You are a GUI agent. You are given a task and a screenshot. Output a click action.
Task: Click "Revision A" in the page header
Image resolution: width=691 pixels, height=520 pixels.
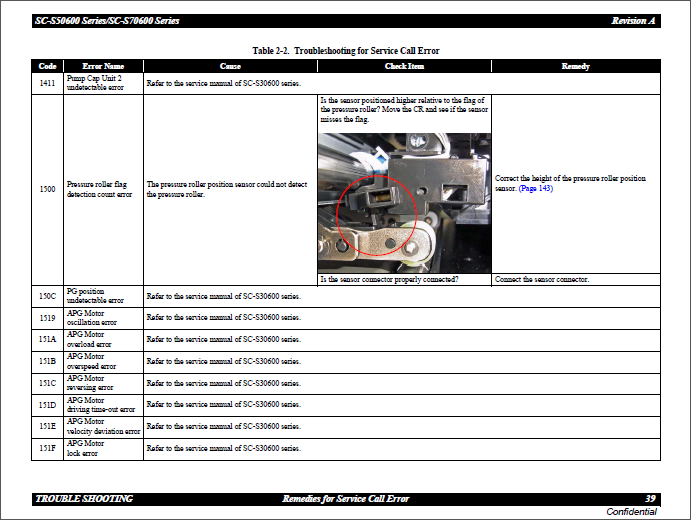(635, 21)
